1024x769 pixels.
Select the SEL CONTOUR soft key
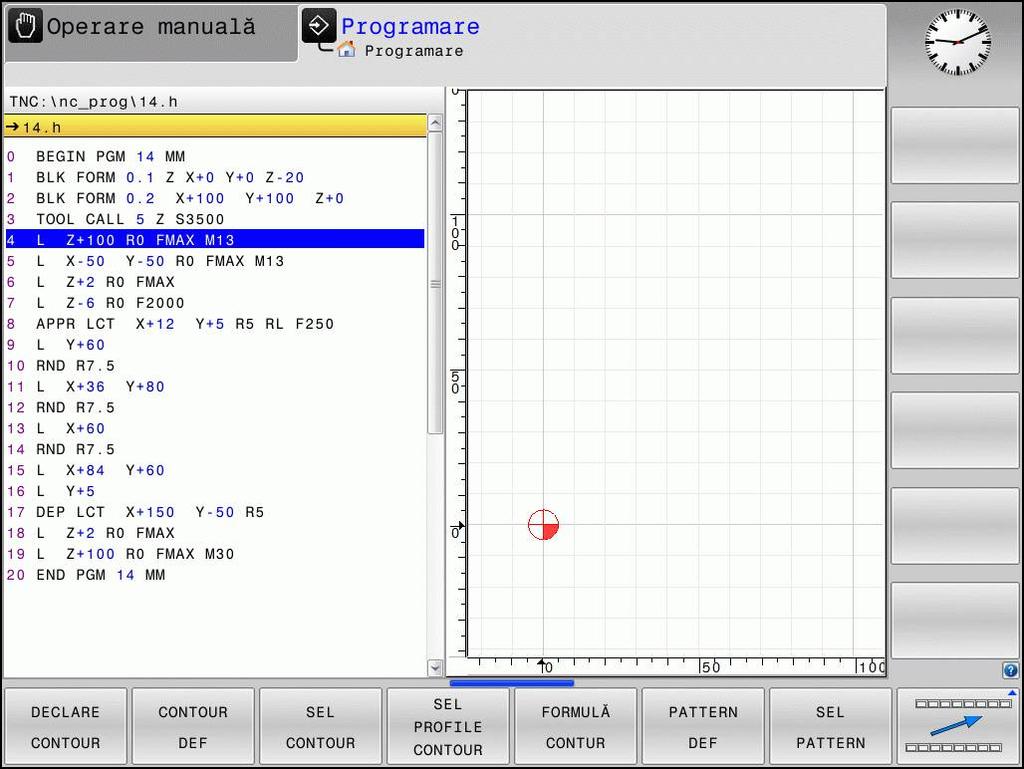[320, 727]
